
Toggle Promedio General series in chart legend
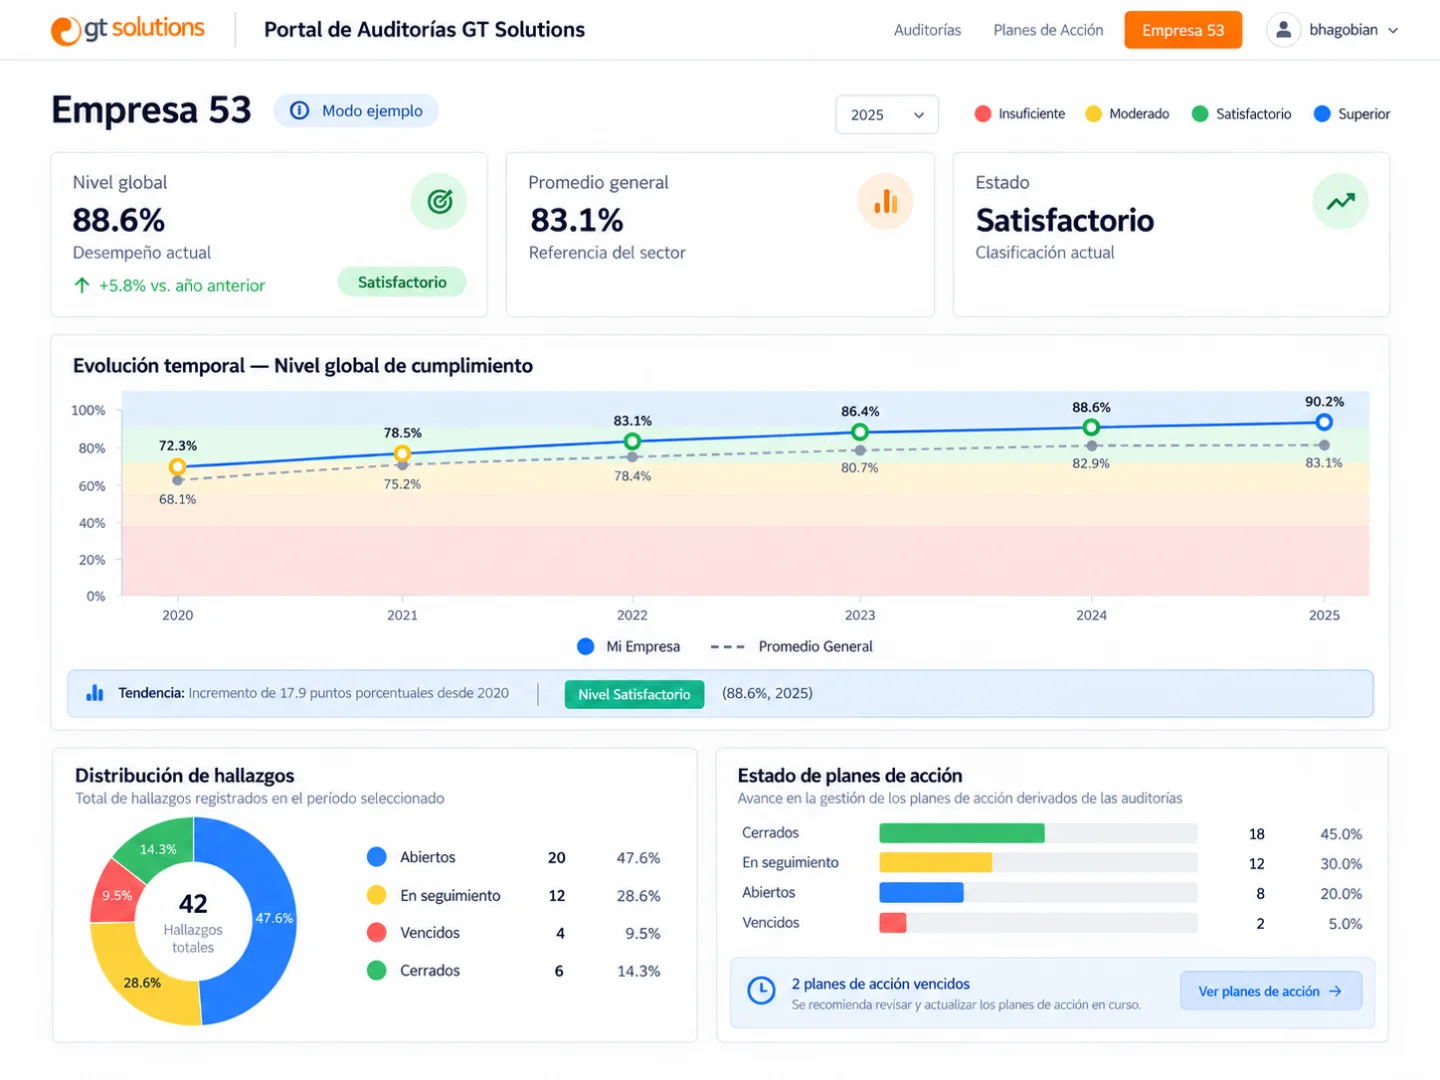791,647
